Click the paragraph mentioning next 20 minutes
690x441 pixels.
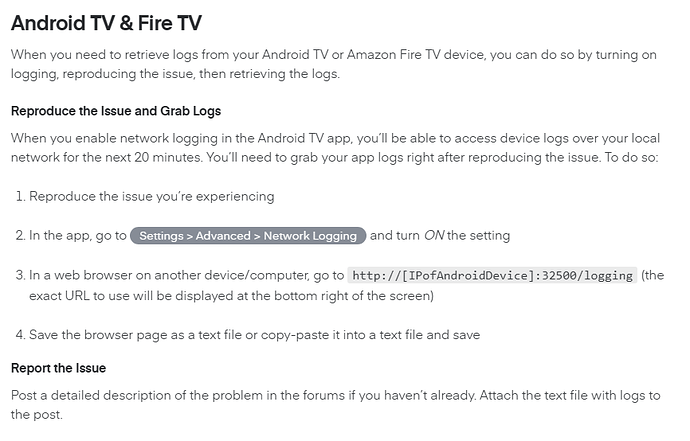[335, 147]
